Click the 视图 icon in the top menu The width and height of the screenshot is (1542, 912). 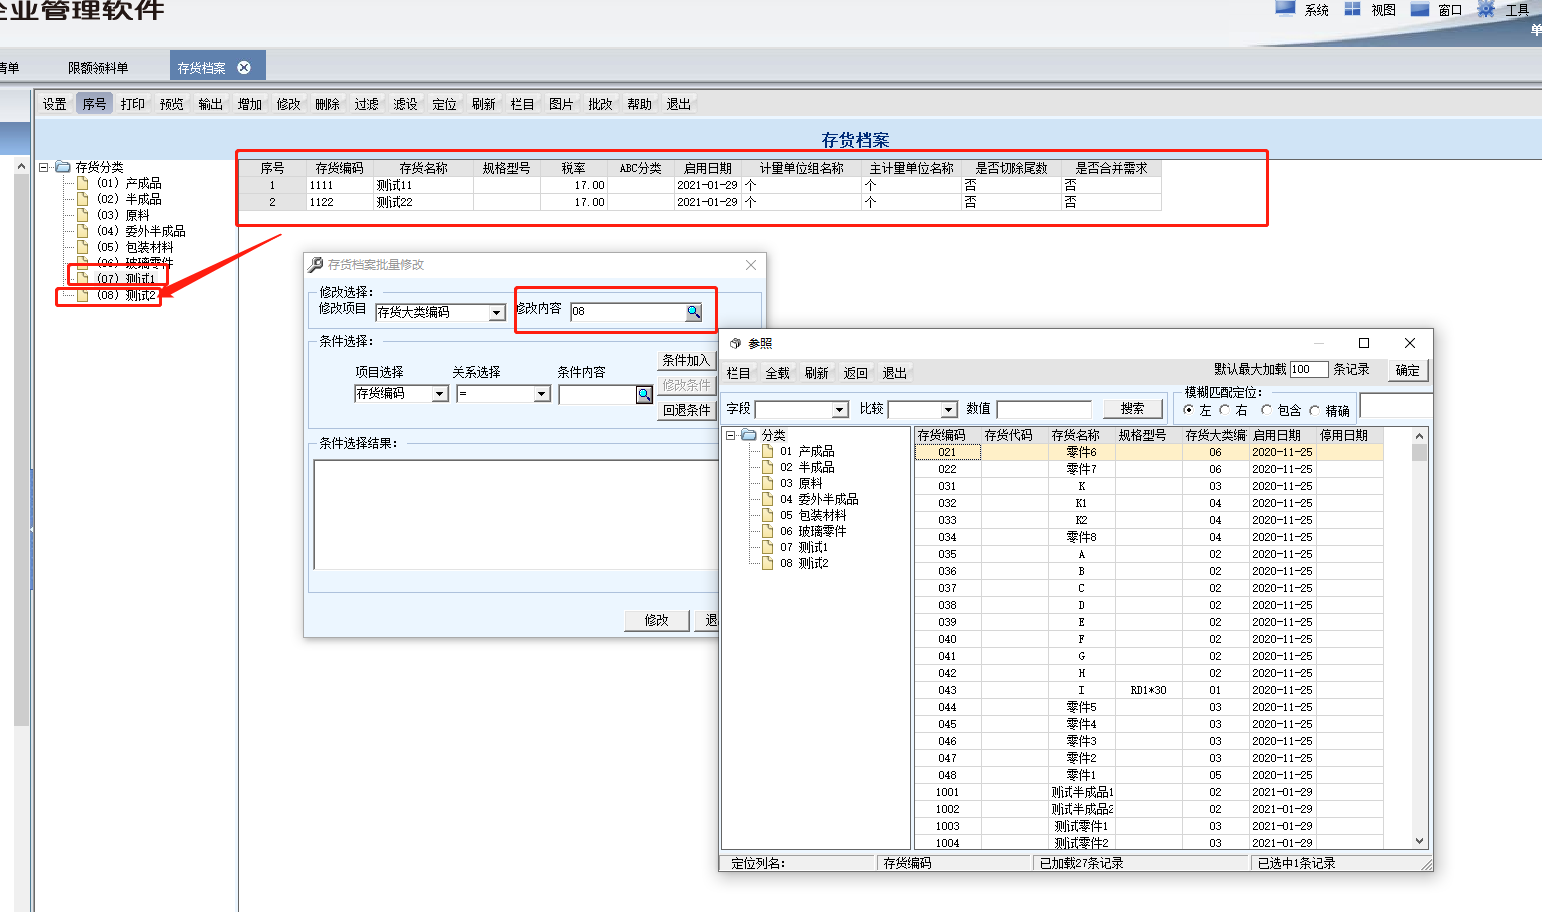(x=1352, y=9)
